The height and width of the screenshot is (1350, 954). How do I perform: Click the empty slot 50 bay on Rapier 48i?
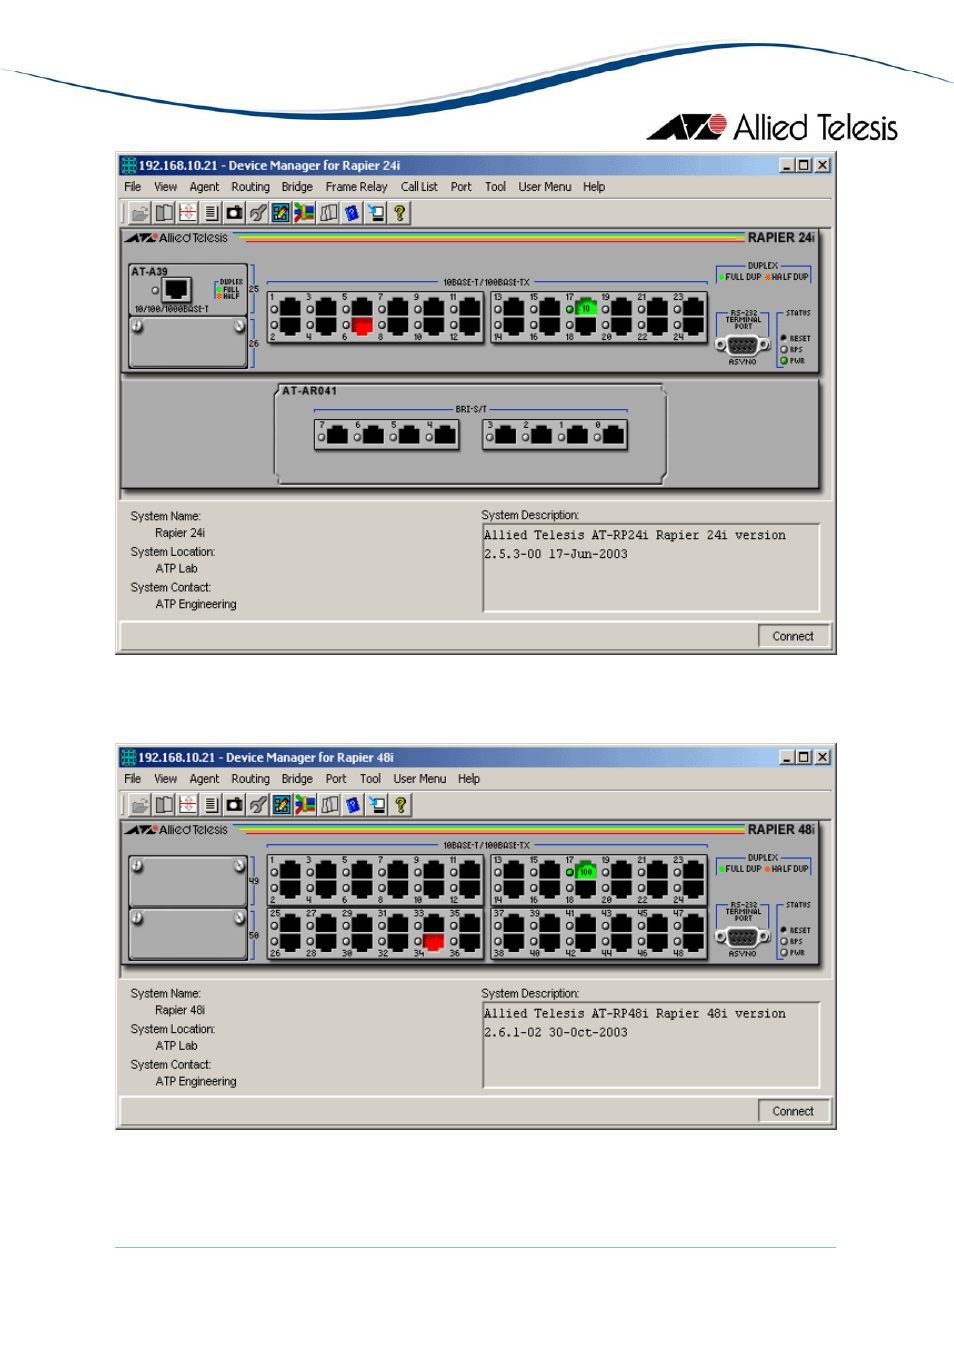tap(188, 934)
